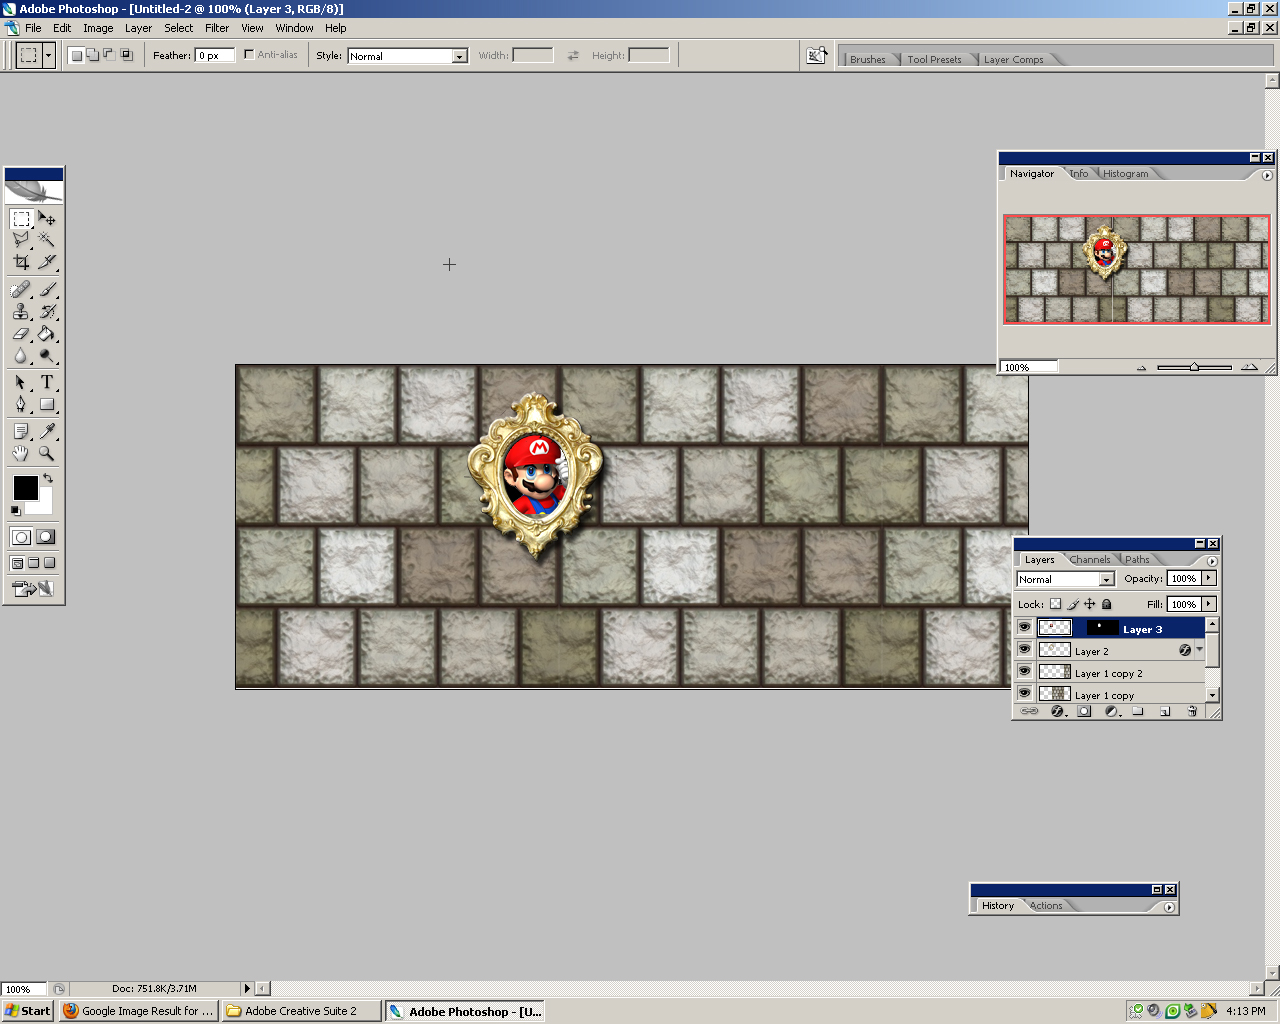Image resolution: width=1280 pixels, height=1024 pixels.
Task: Open the file browser from options bar
Action: [817, 56]
